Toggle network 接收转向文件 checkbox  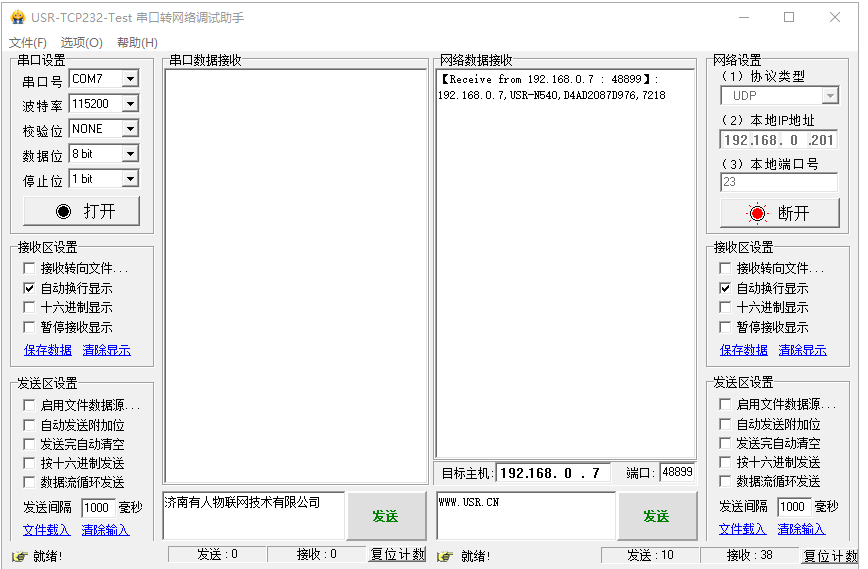pos(725,268)
